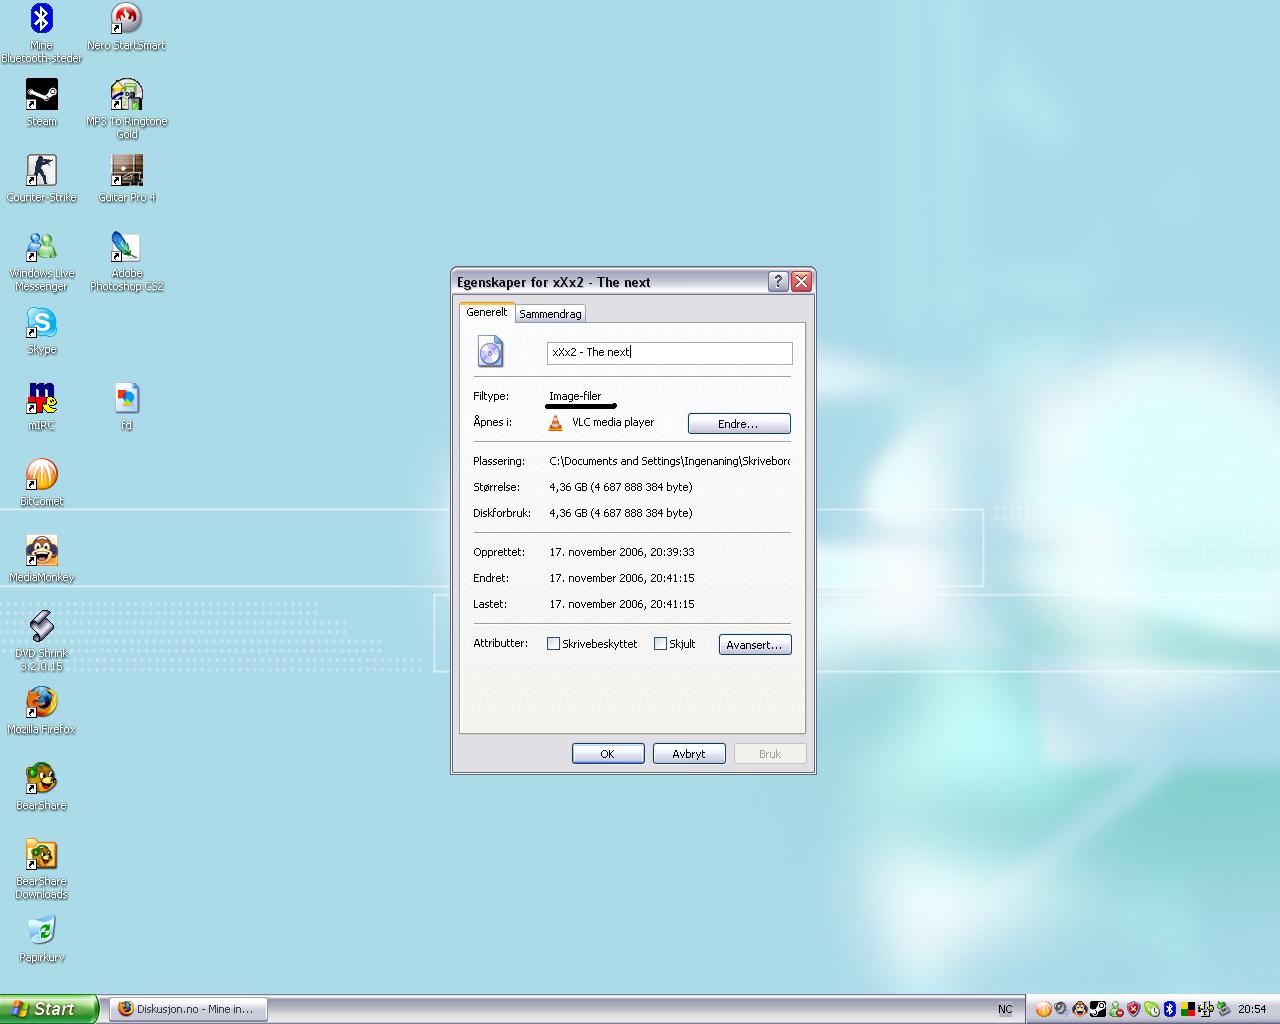Click the BitComet desktop shortcut
1280x1024 pixels.
point(41,475)
